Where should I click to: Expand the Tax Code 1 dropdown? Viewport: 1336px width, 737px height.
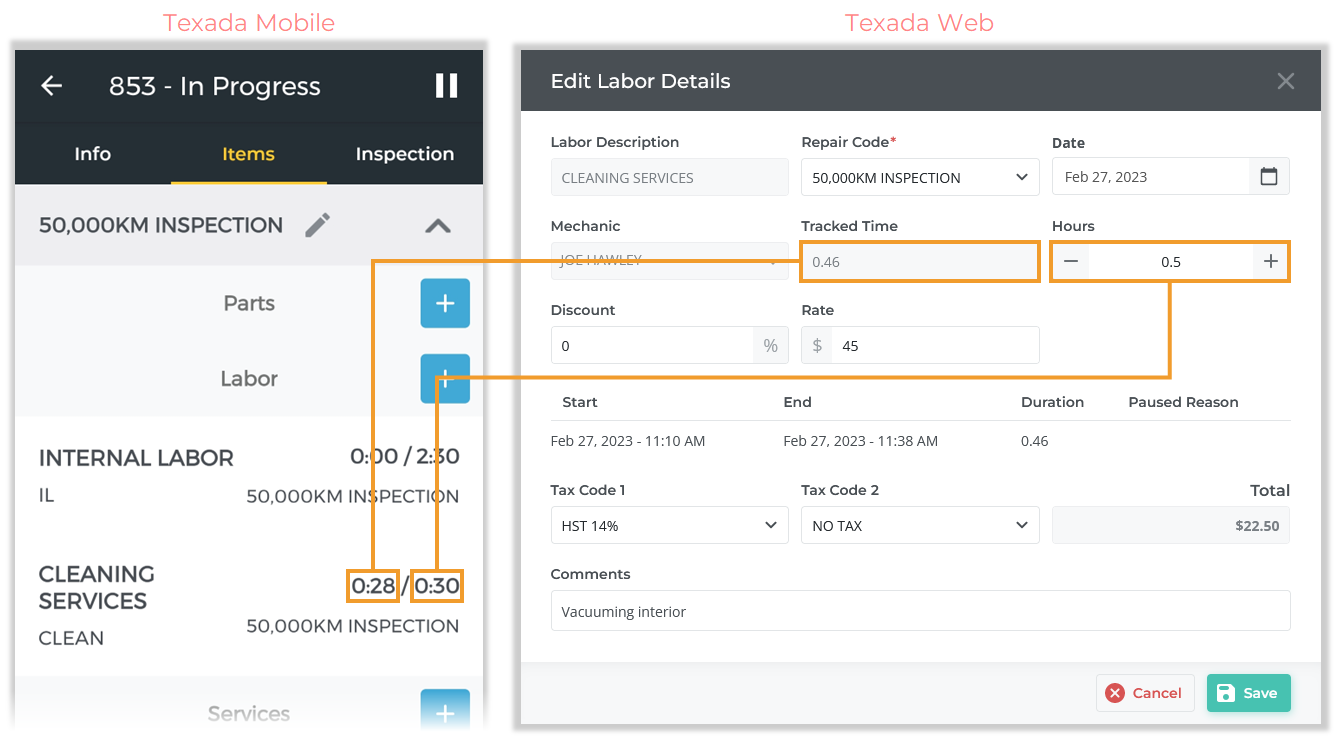point(669,526)
